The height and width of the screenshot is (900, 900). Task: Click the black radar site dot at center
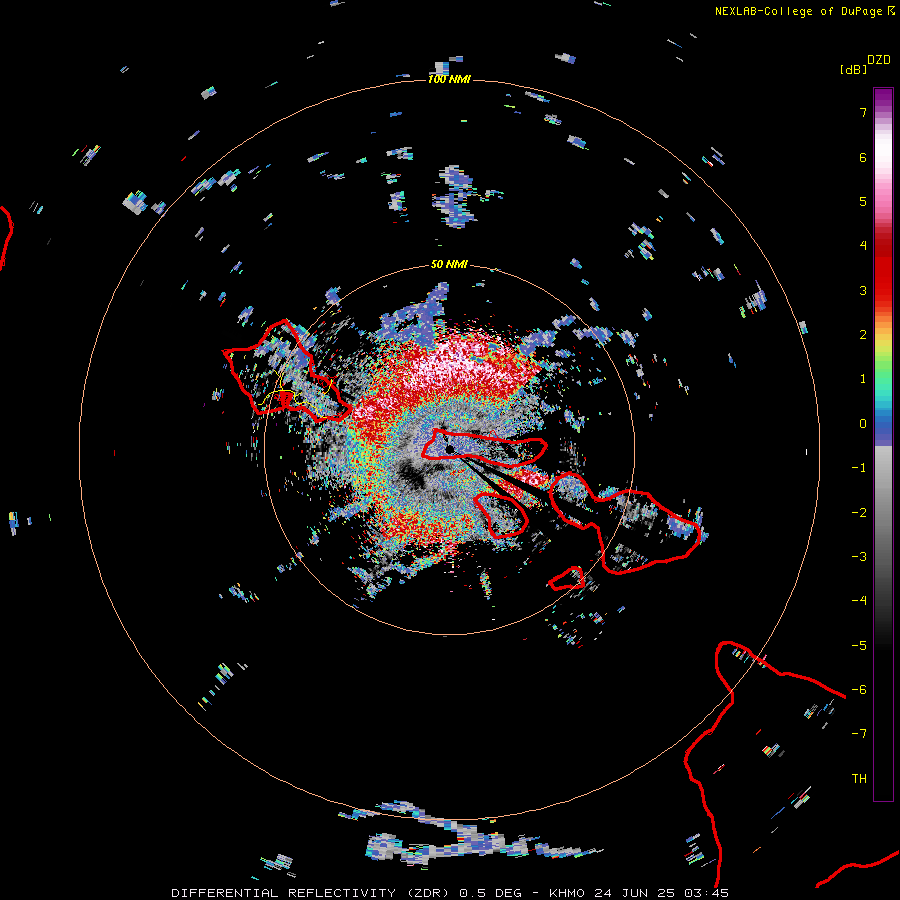point(451,449)
